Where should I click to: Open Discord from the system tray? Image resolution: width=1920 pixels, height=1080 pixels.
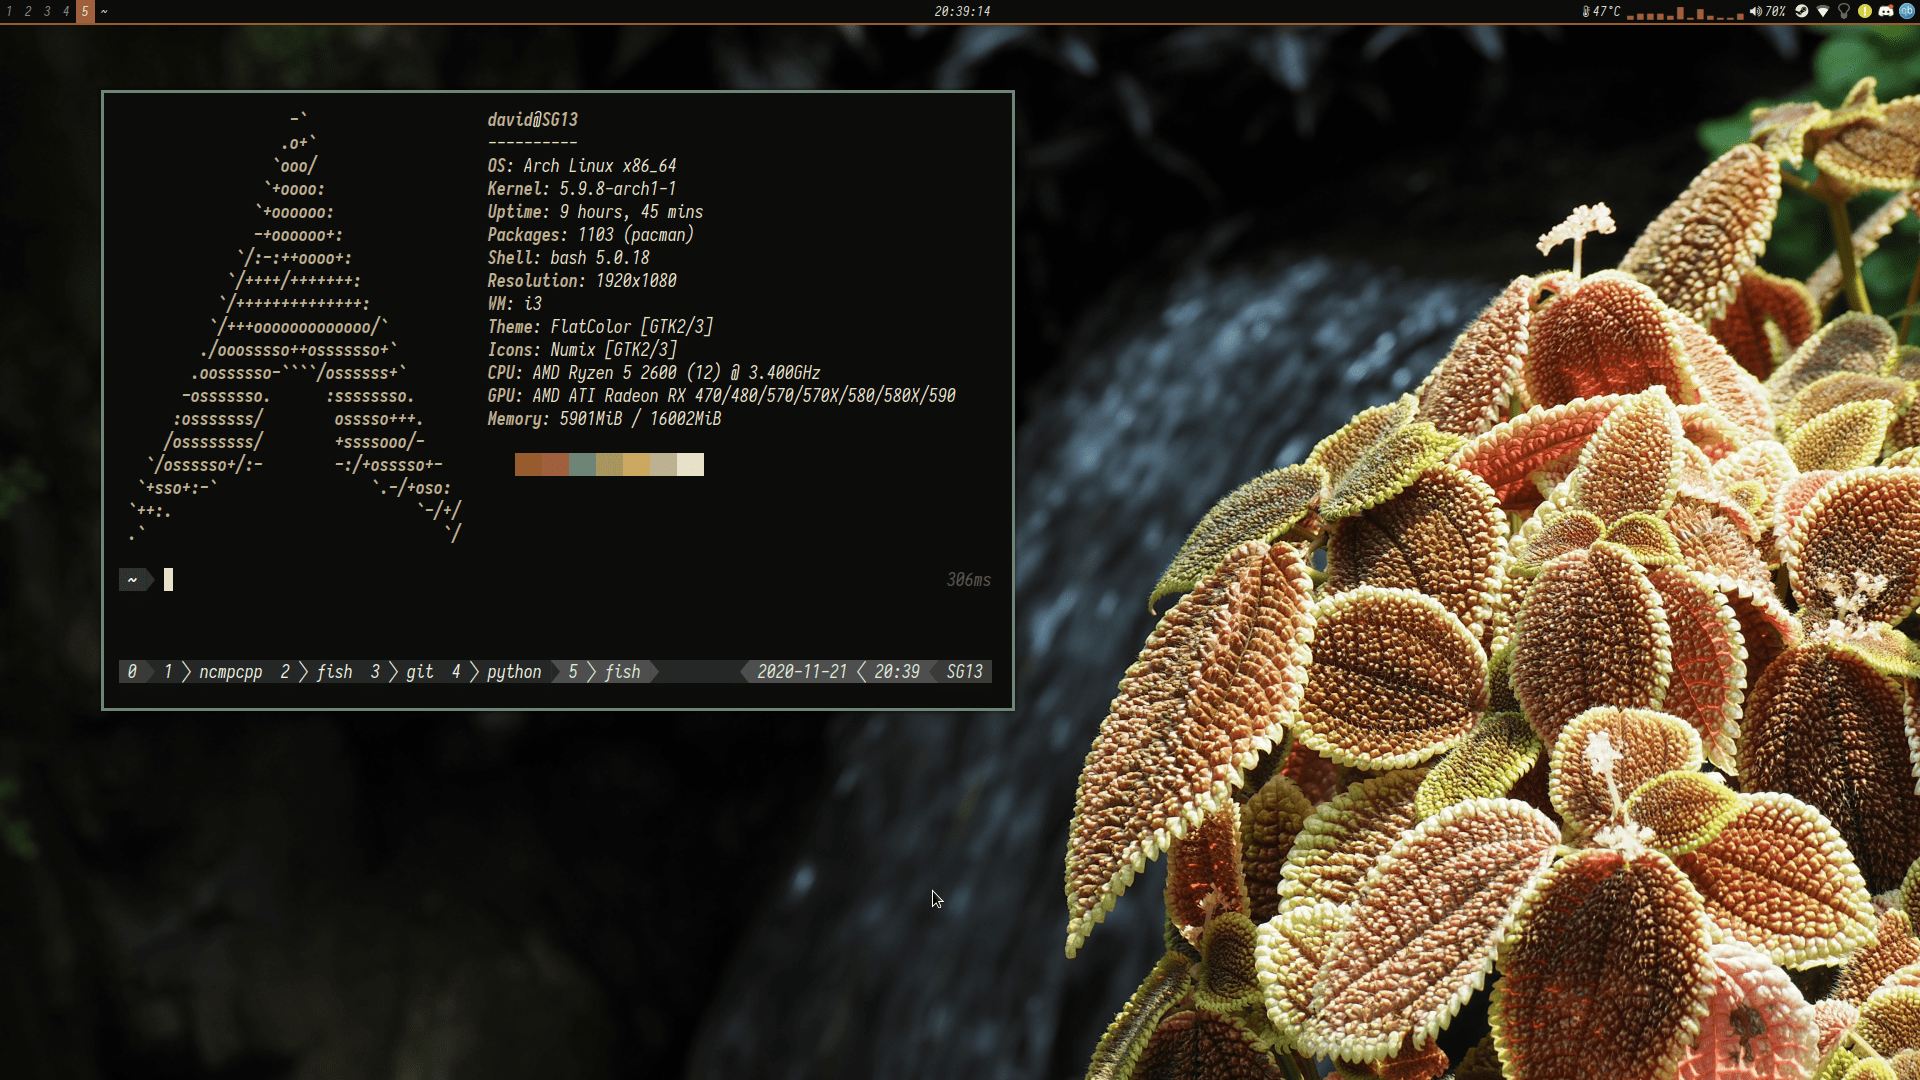[1886, 11]
